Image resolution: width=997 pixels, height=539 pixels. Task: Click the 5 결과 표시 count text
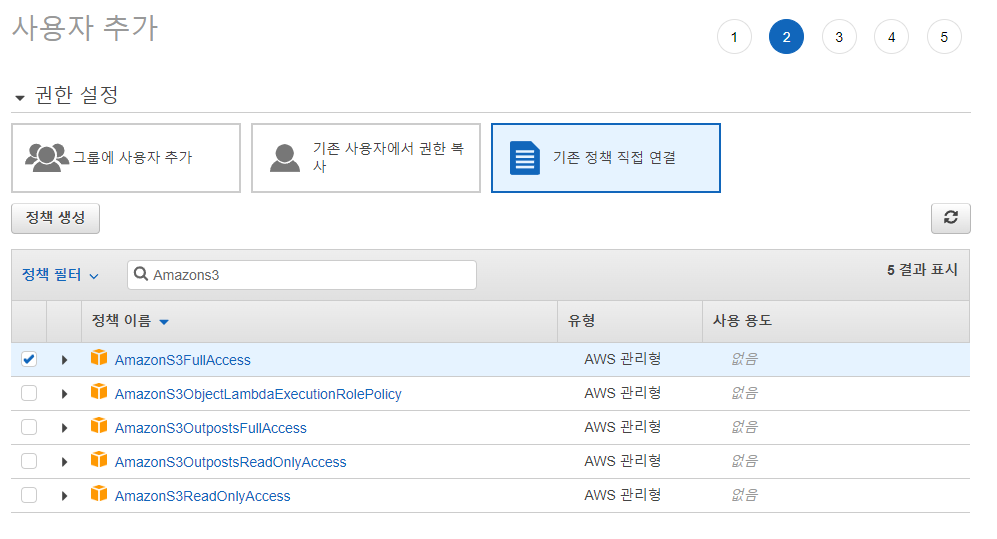tap(922, 270)
